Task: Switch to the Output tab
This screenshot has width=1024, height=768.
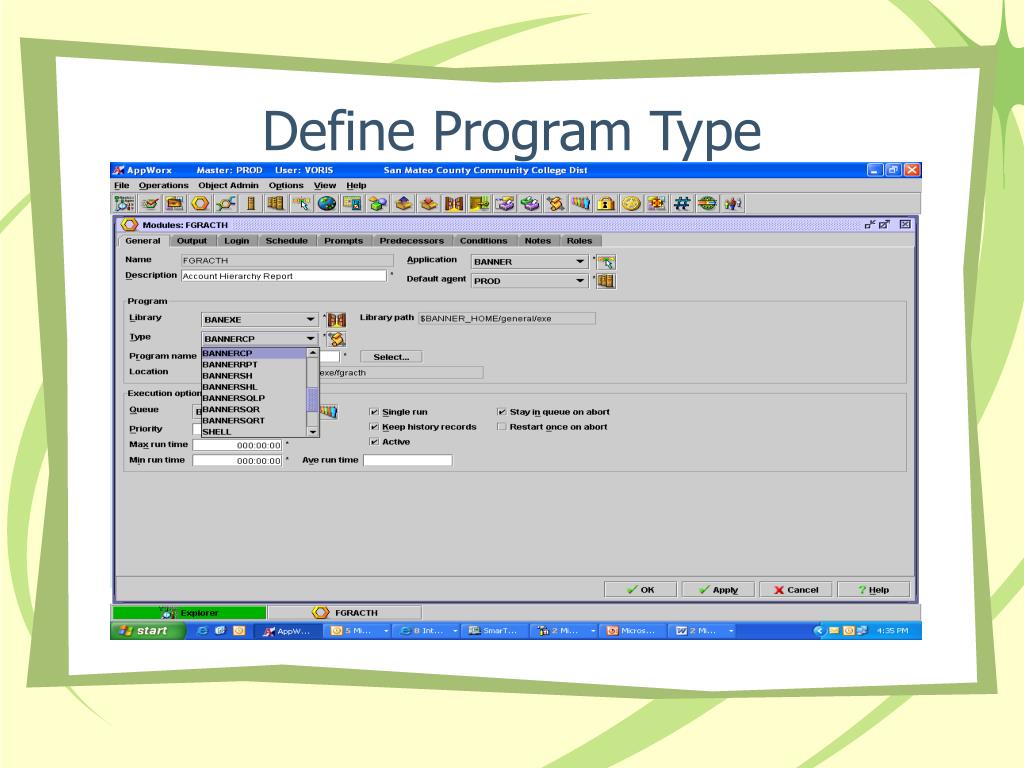Action: tap(191, 241)
